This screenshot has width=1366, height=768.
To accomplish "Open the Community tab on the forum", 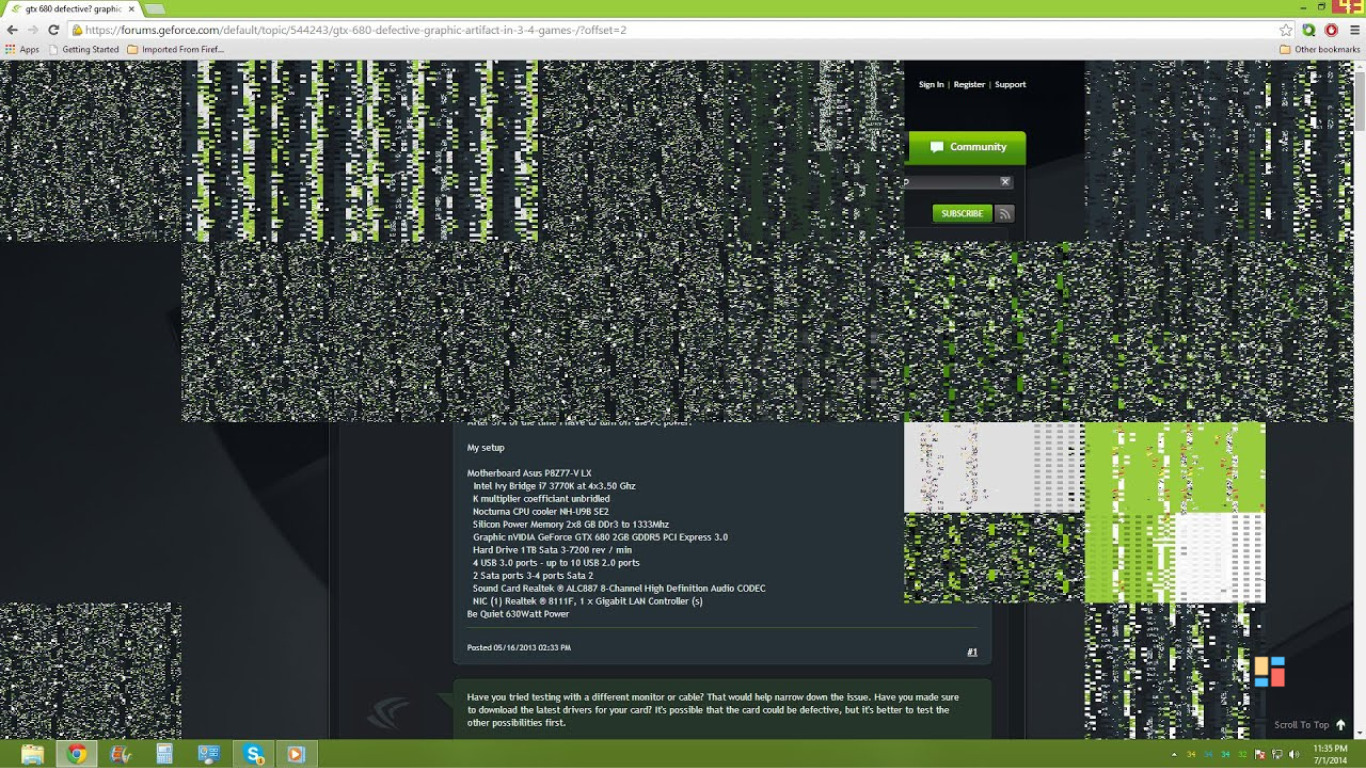I will tap(967, 147).
